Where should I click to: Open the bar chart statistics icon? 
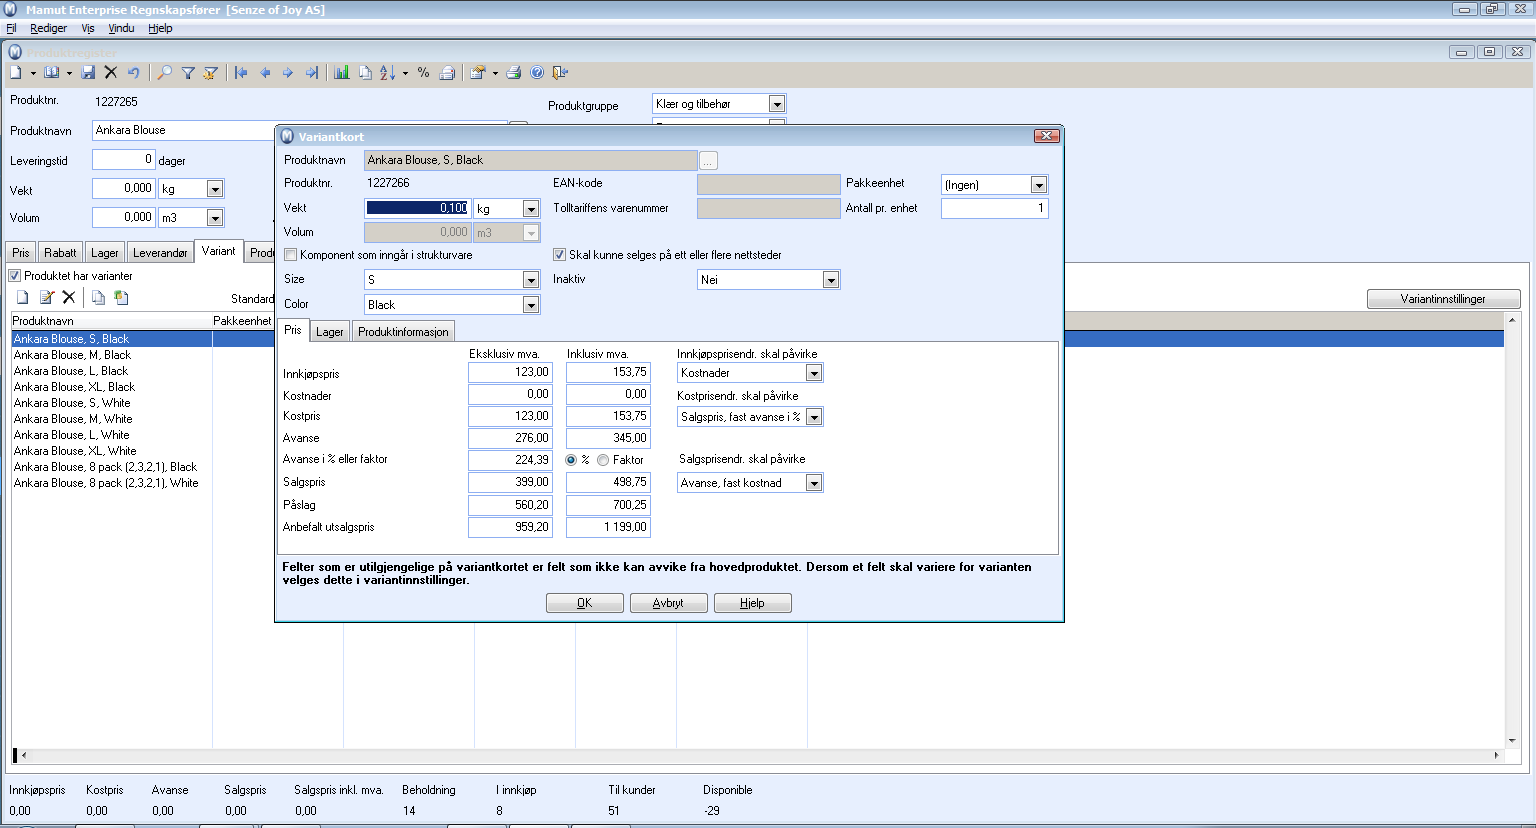(342, 73)
